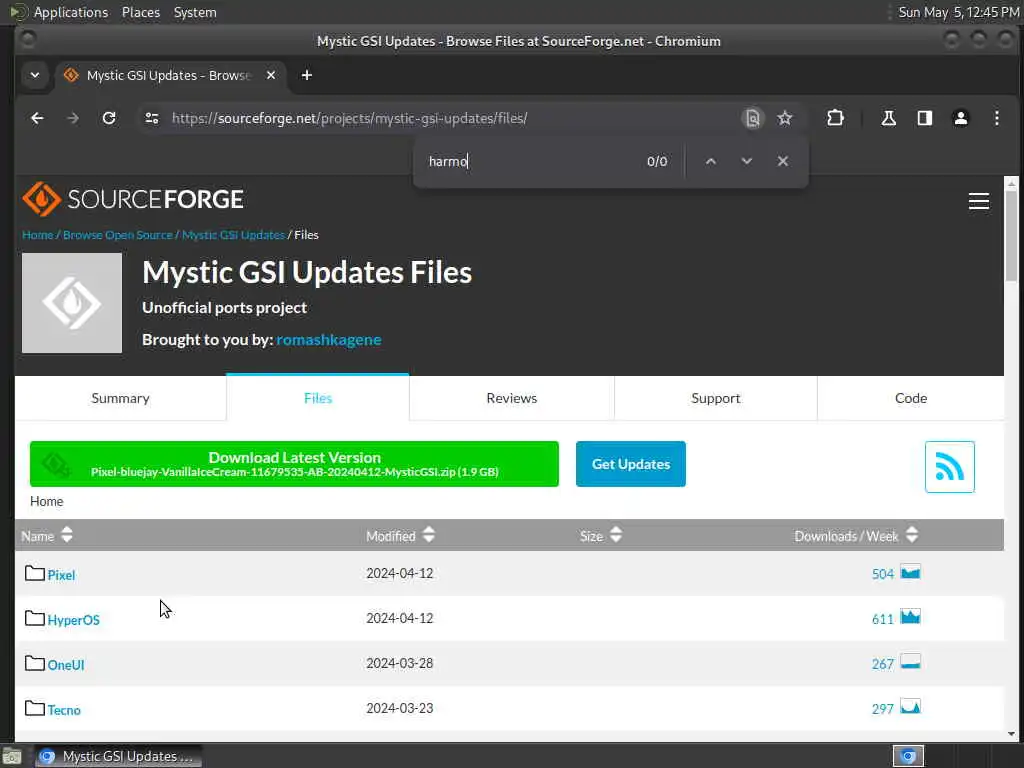Screen dimensions: 1024x768
Task: Click the 611 downloads count link
Action: 882,619
